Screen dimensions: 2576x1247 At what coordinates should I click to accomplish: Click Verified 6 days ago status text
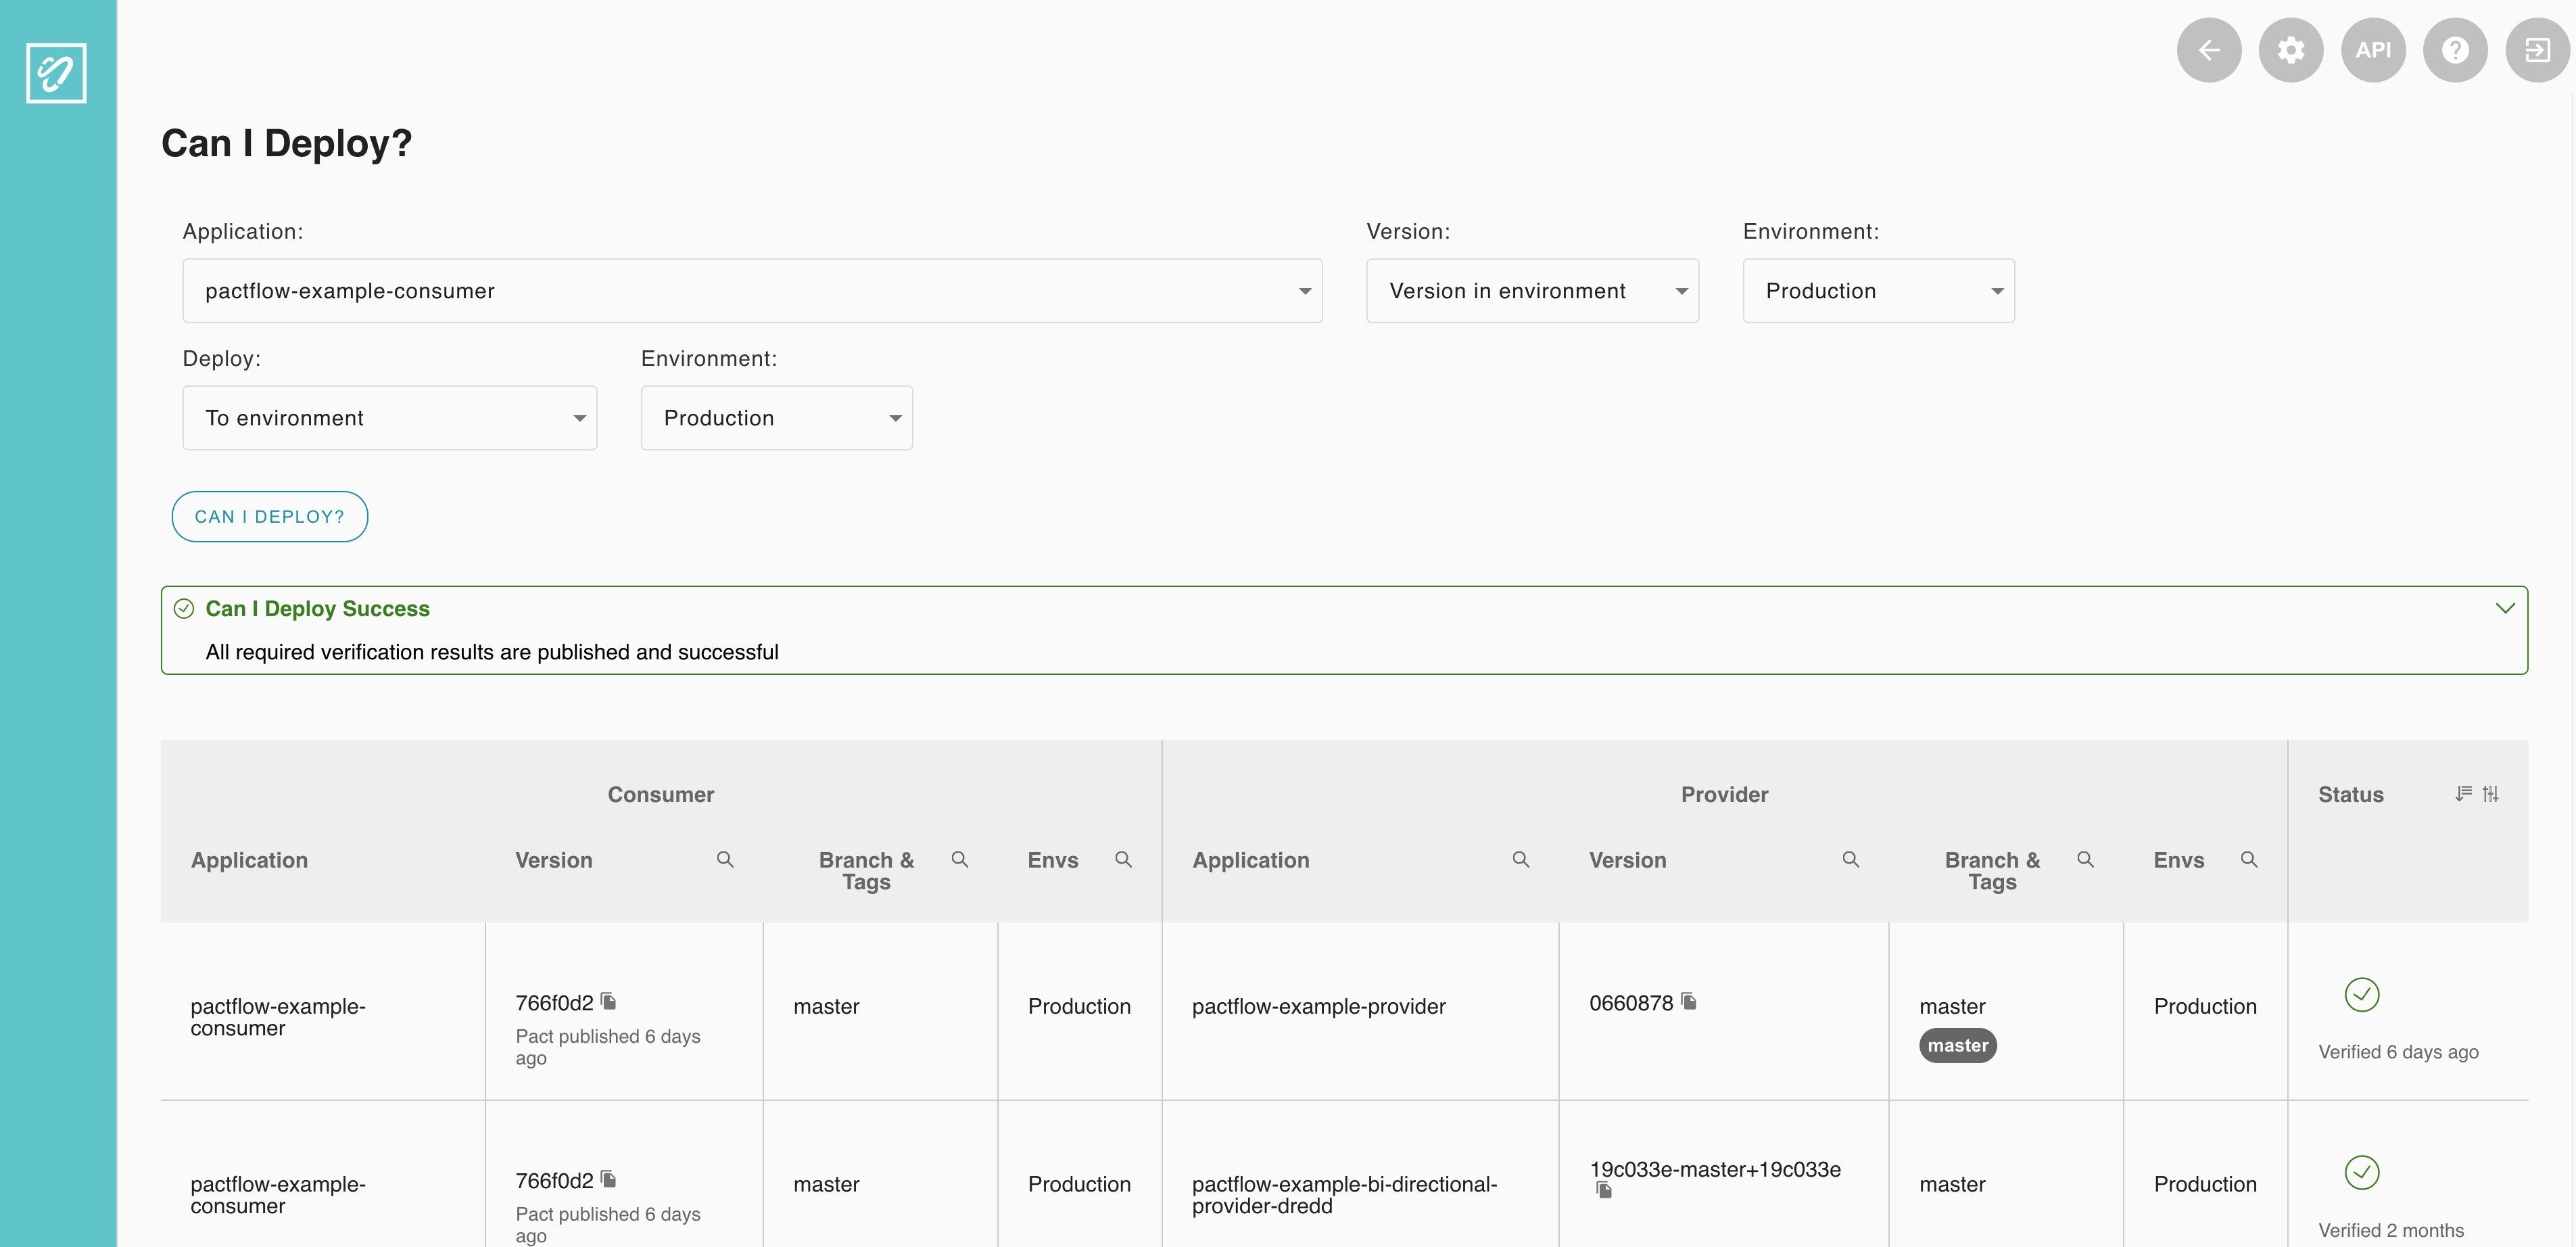(x=2398, y=1052)
